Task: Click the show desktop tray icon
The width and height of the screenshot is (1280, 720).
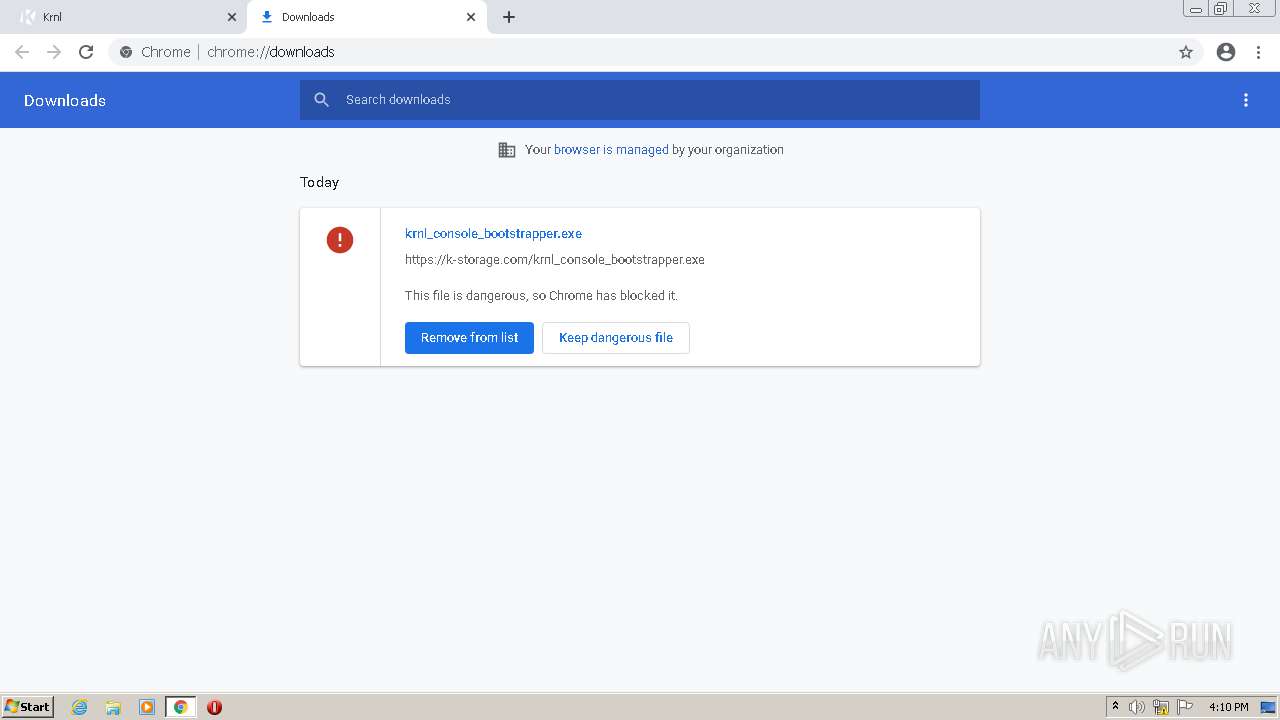Action: coord(1268,707)
